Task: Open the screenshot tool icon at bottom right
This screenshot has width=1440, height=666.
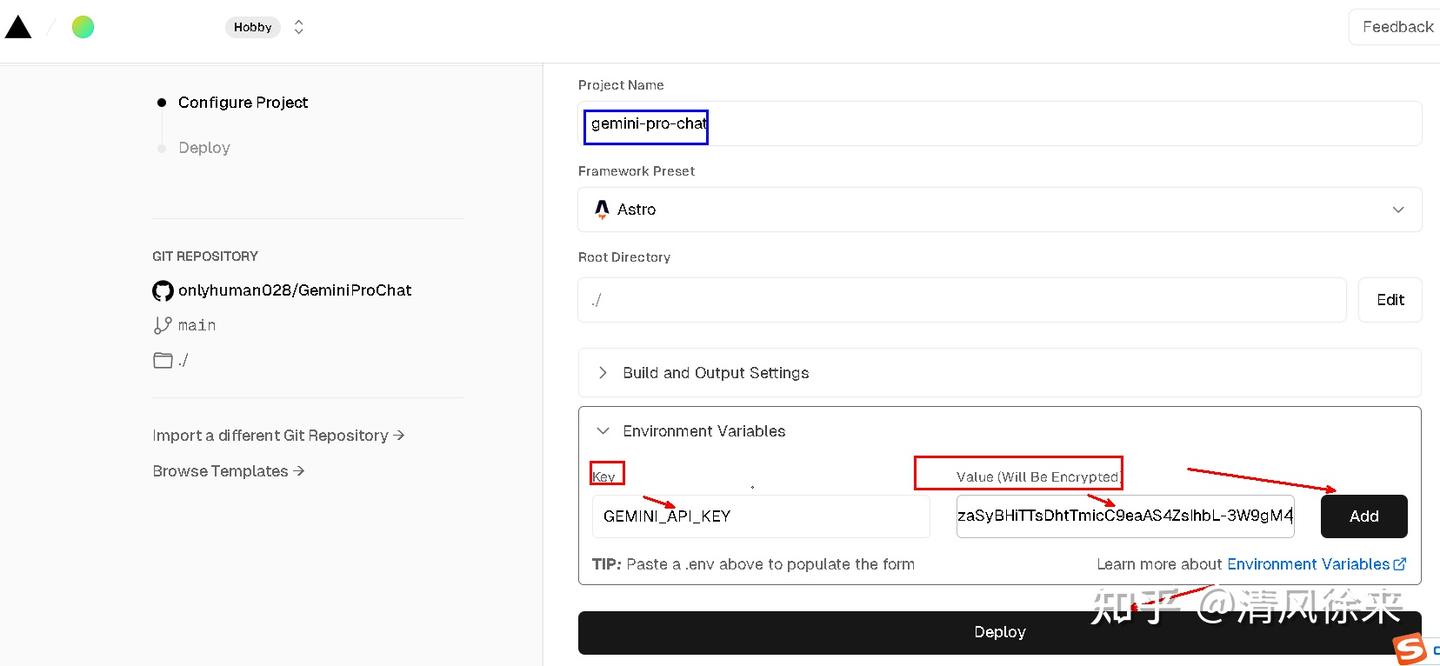Action: pos(1410,648)
